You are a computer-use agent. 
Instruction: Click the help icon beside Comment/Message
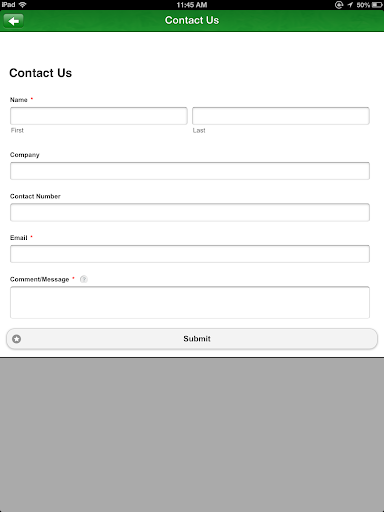84,279
